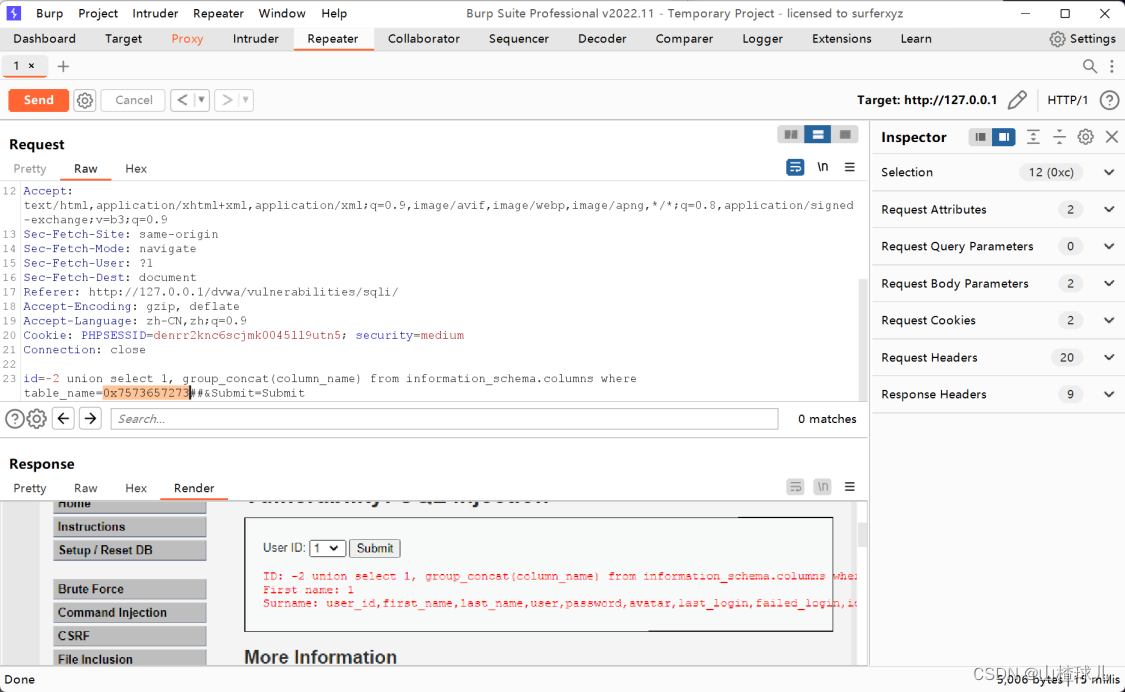The height and width of the screenshot is (692, 1125).
Task: Switch Response view to Raw tab
Action: click(85, 488)
